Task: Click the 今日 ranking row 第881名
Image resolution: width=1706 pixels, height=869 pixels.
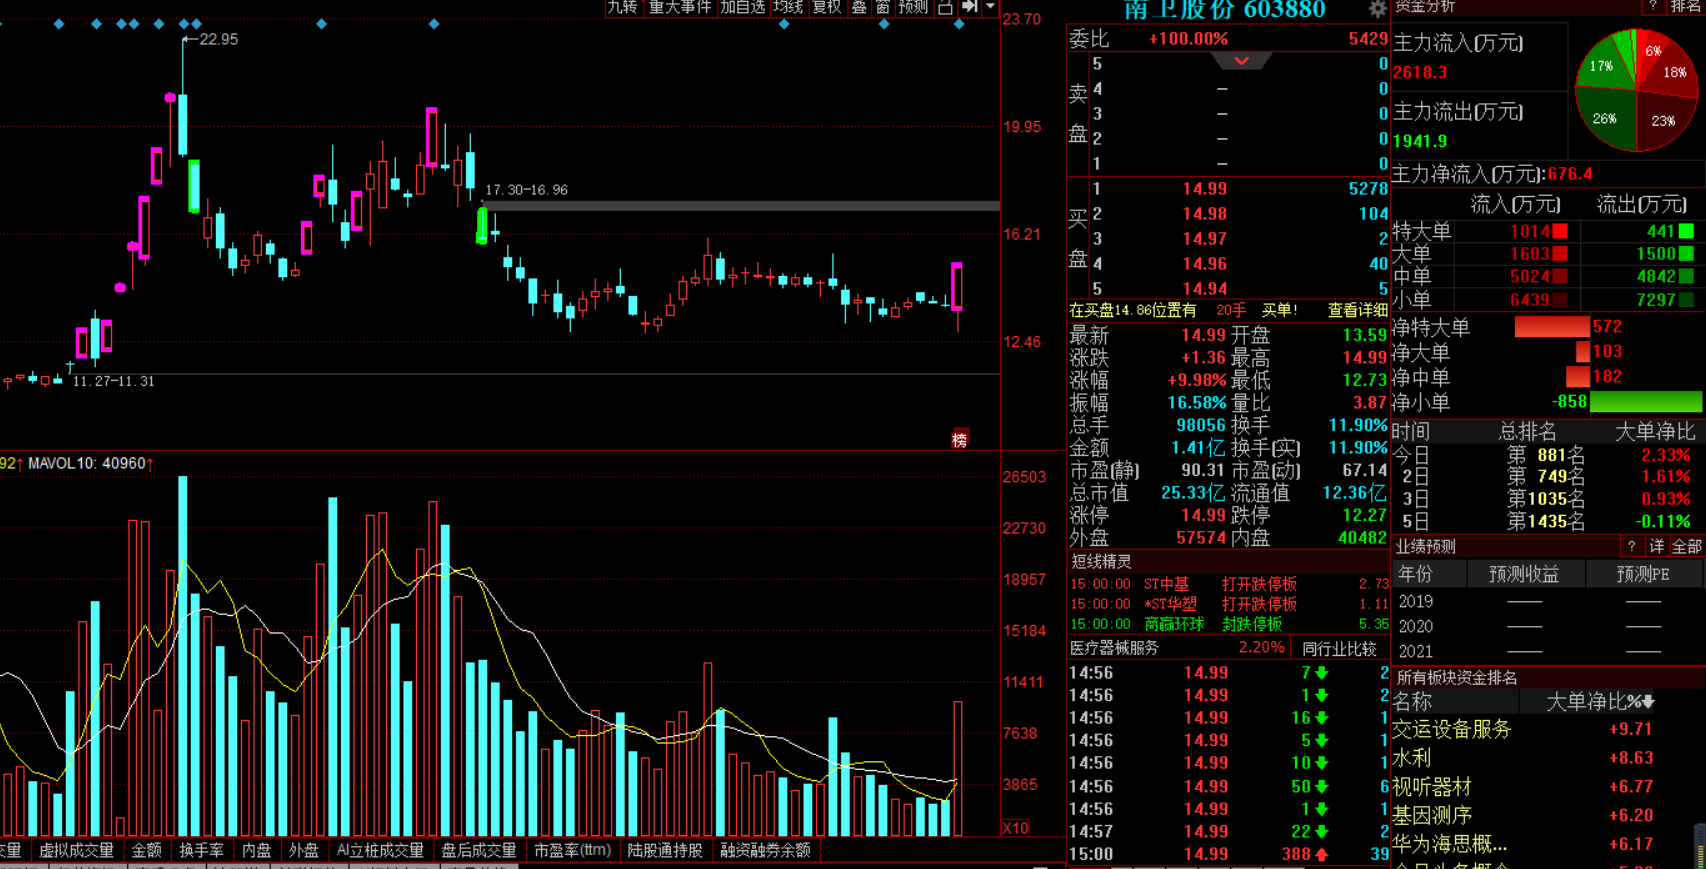Action: click(1547, 455)
